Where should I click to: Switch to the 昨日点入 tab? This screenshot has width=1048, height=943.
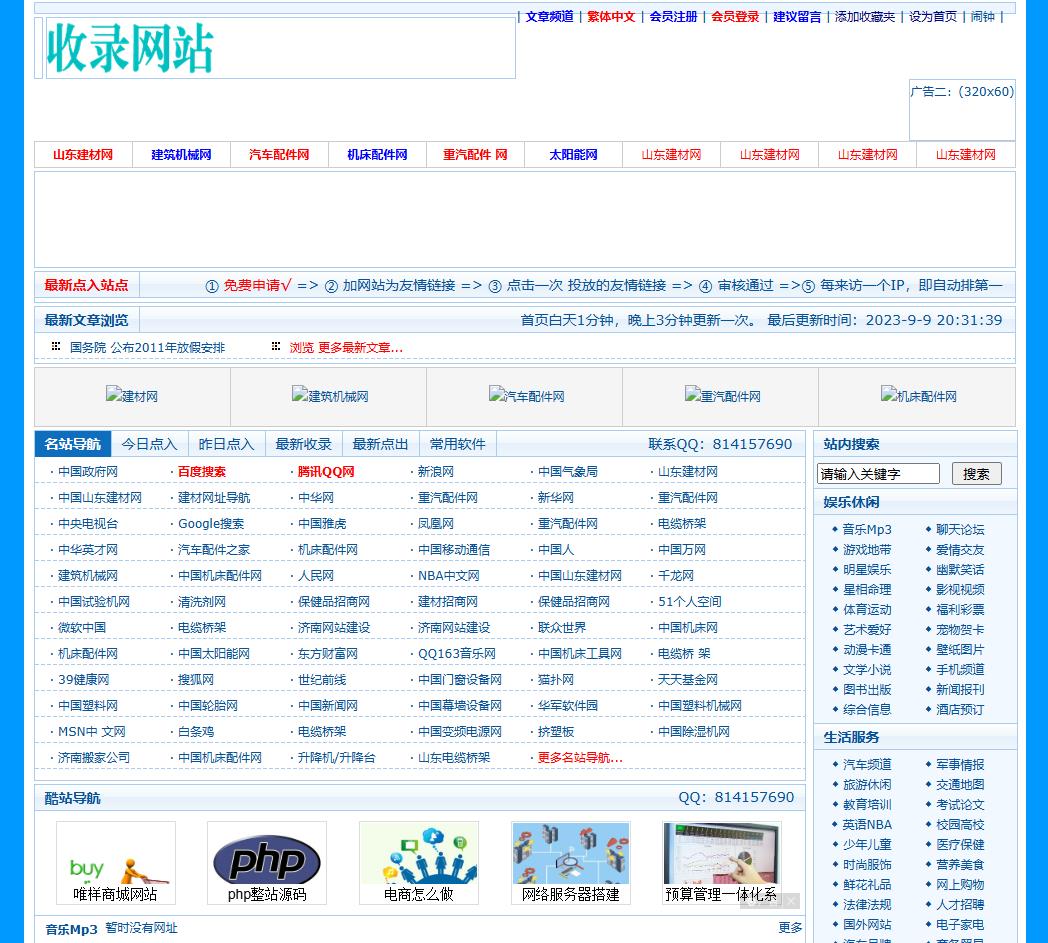(227, 444)
